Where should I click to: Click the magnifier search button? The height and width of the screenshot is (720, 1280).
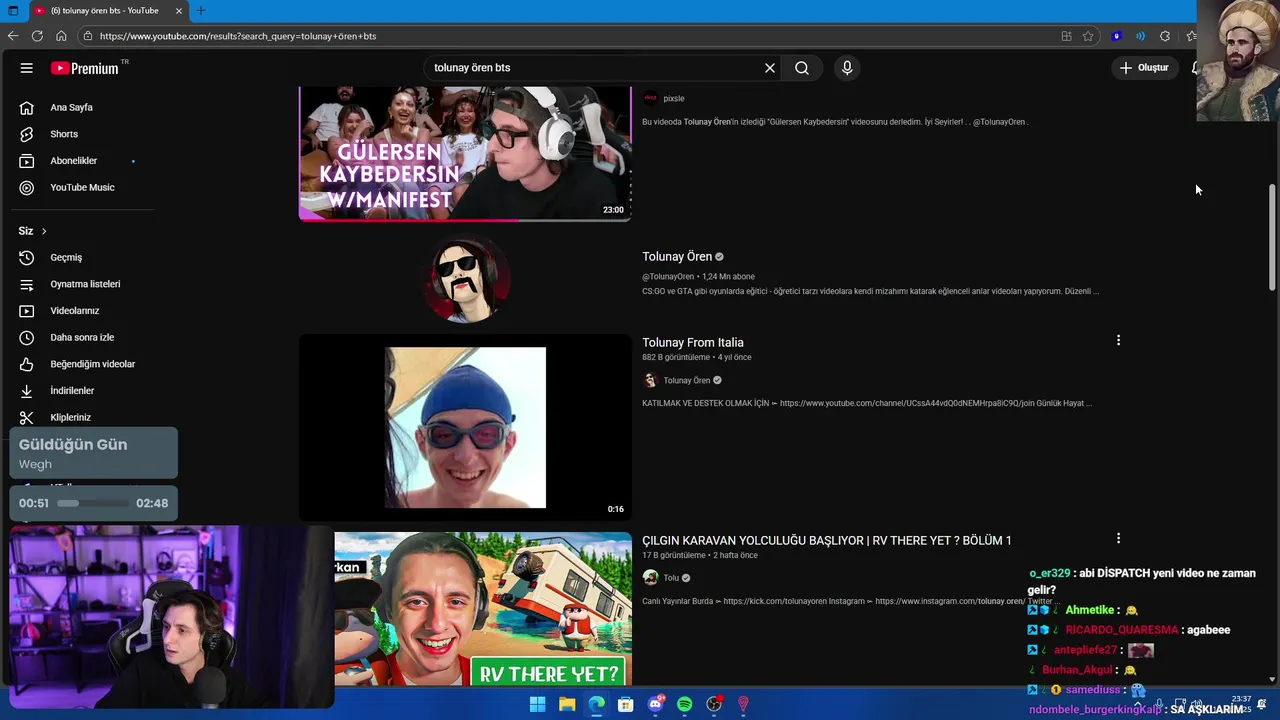pos(802,68)
